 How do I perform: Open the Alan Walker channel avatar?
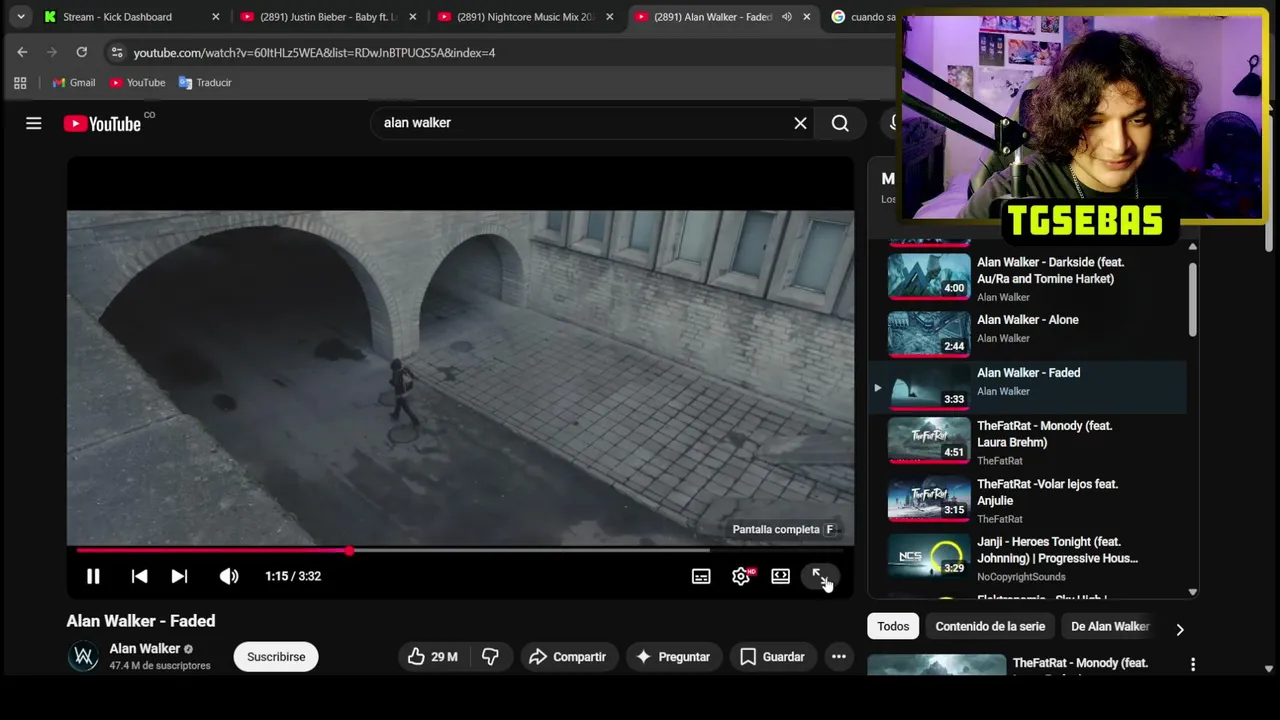84,657
